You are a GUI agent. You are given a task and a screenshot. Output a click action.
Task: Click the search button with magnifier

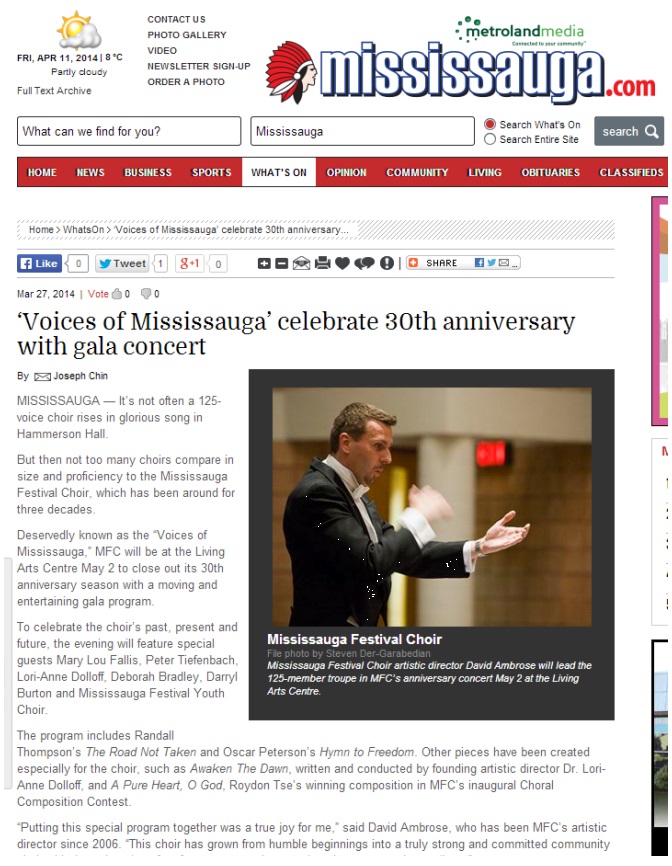[629, 131]
